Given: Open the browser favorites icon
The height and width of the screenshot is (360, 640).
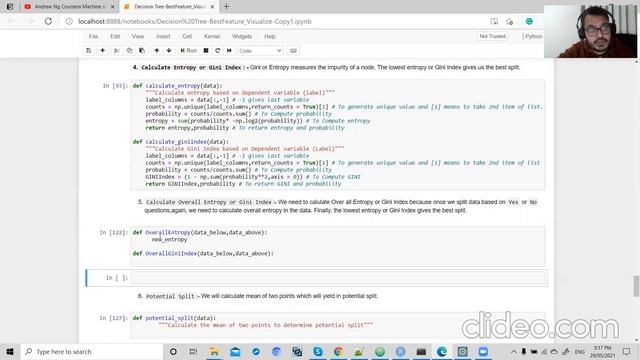Looking at the screenshot, I should [x=509, y=21].
